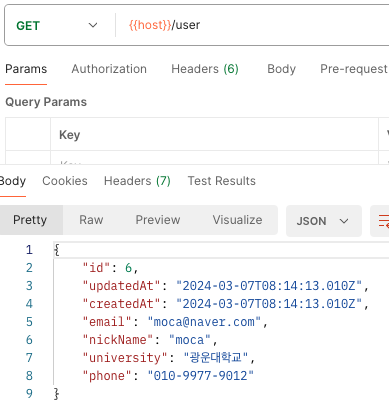Open the Test Results tab
The image size is (389, 416).
point(222,181)
